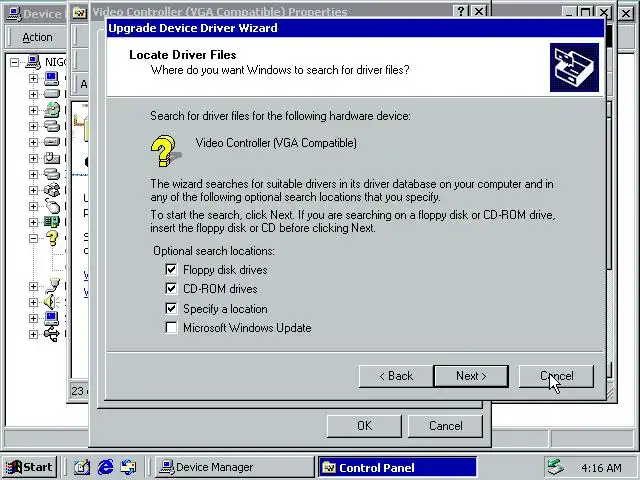Click the Next button in wizard
The height and width of the screenshot is (480, 640).
point(471,376)
